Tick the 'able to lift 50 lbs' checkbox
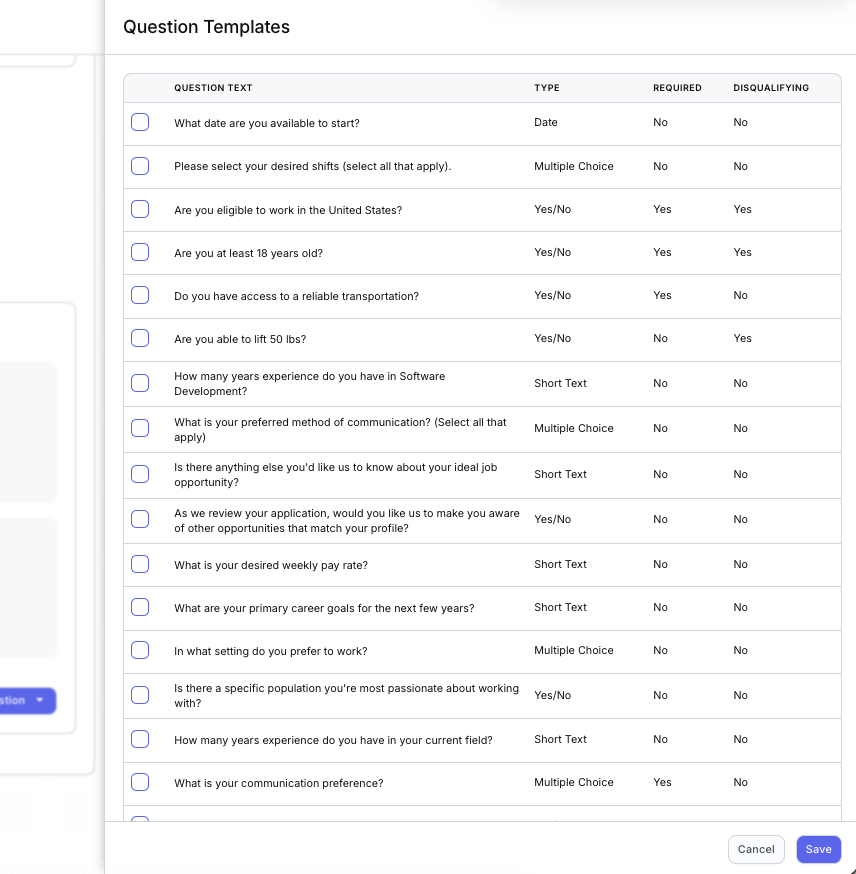 (140, 339)
